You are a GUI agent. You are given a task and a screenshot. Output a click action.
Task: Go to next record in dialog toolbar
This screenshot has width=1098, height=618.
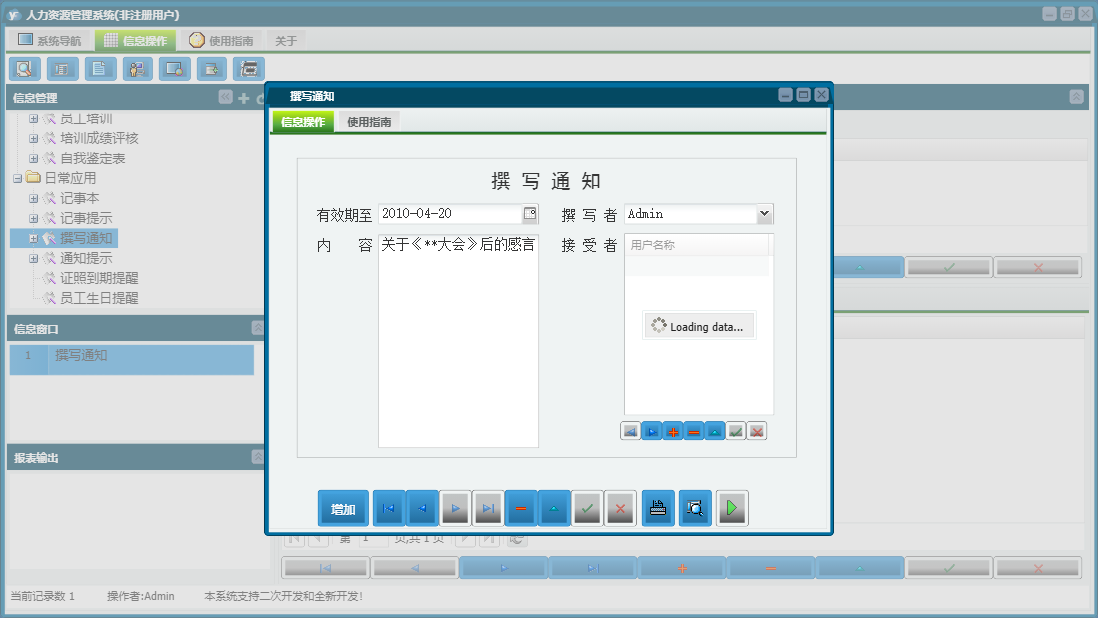[x=455, y=508]
